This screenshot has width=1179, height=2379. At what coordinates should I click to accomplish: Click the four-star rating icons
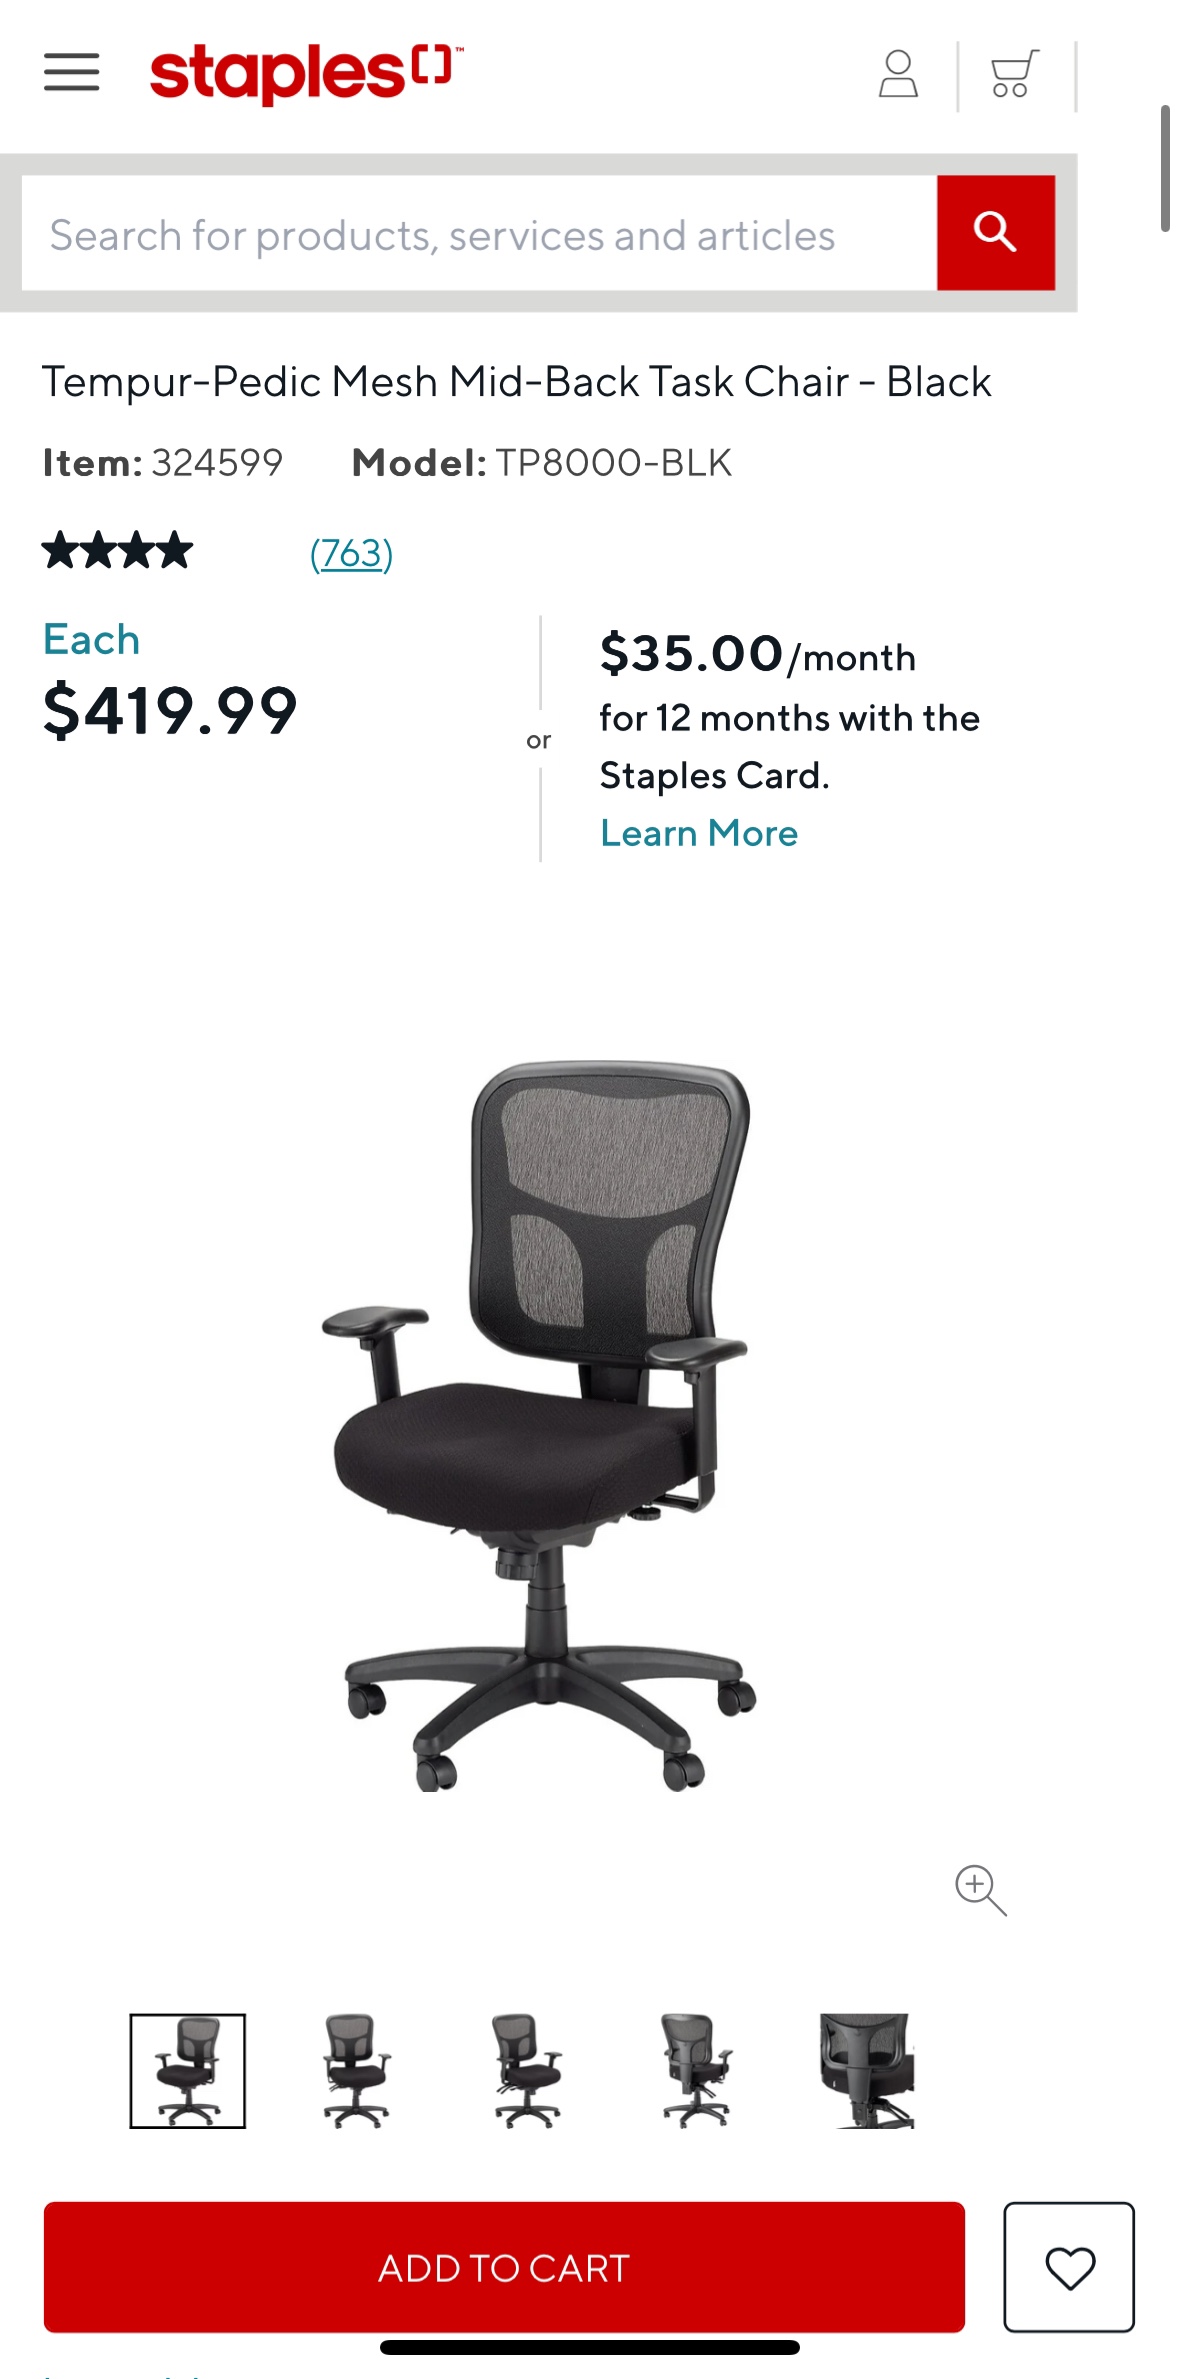[117, 551]
